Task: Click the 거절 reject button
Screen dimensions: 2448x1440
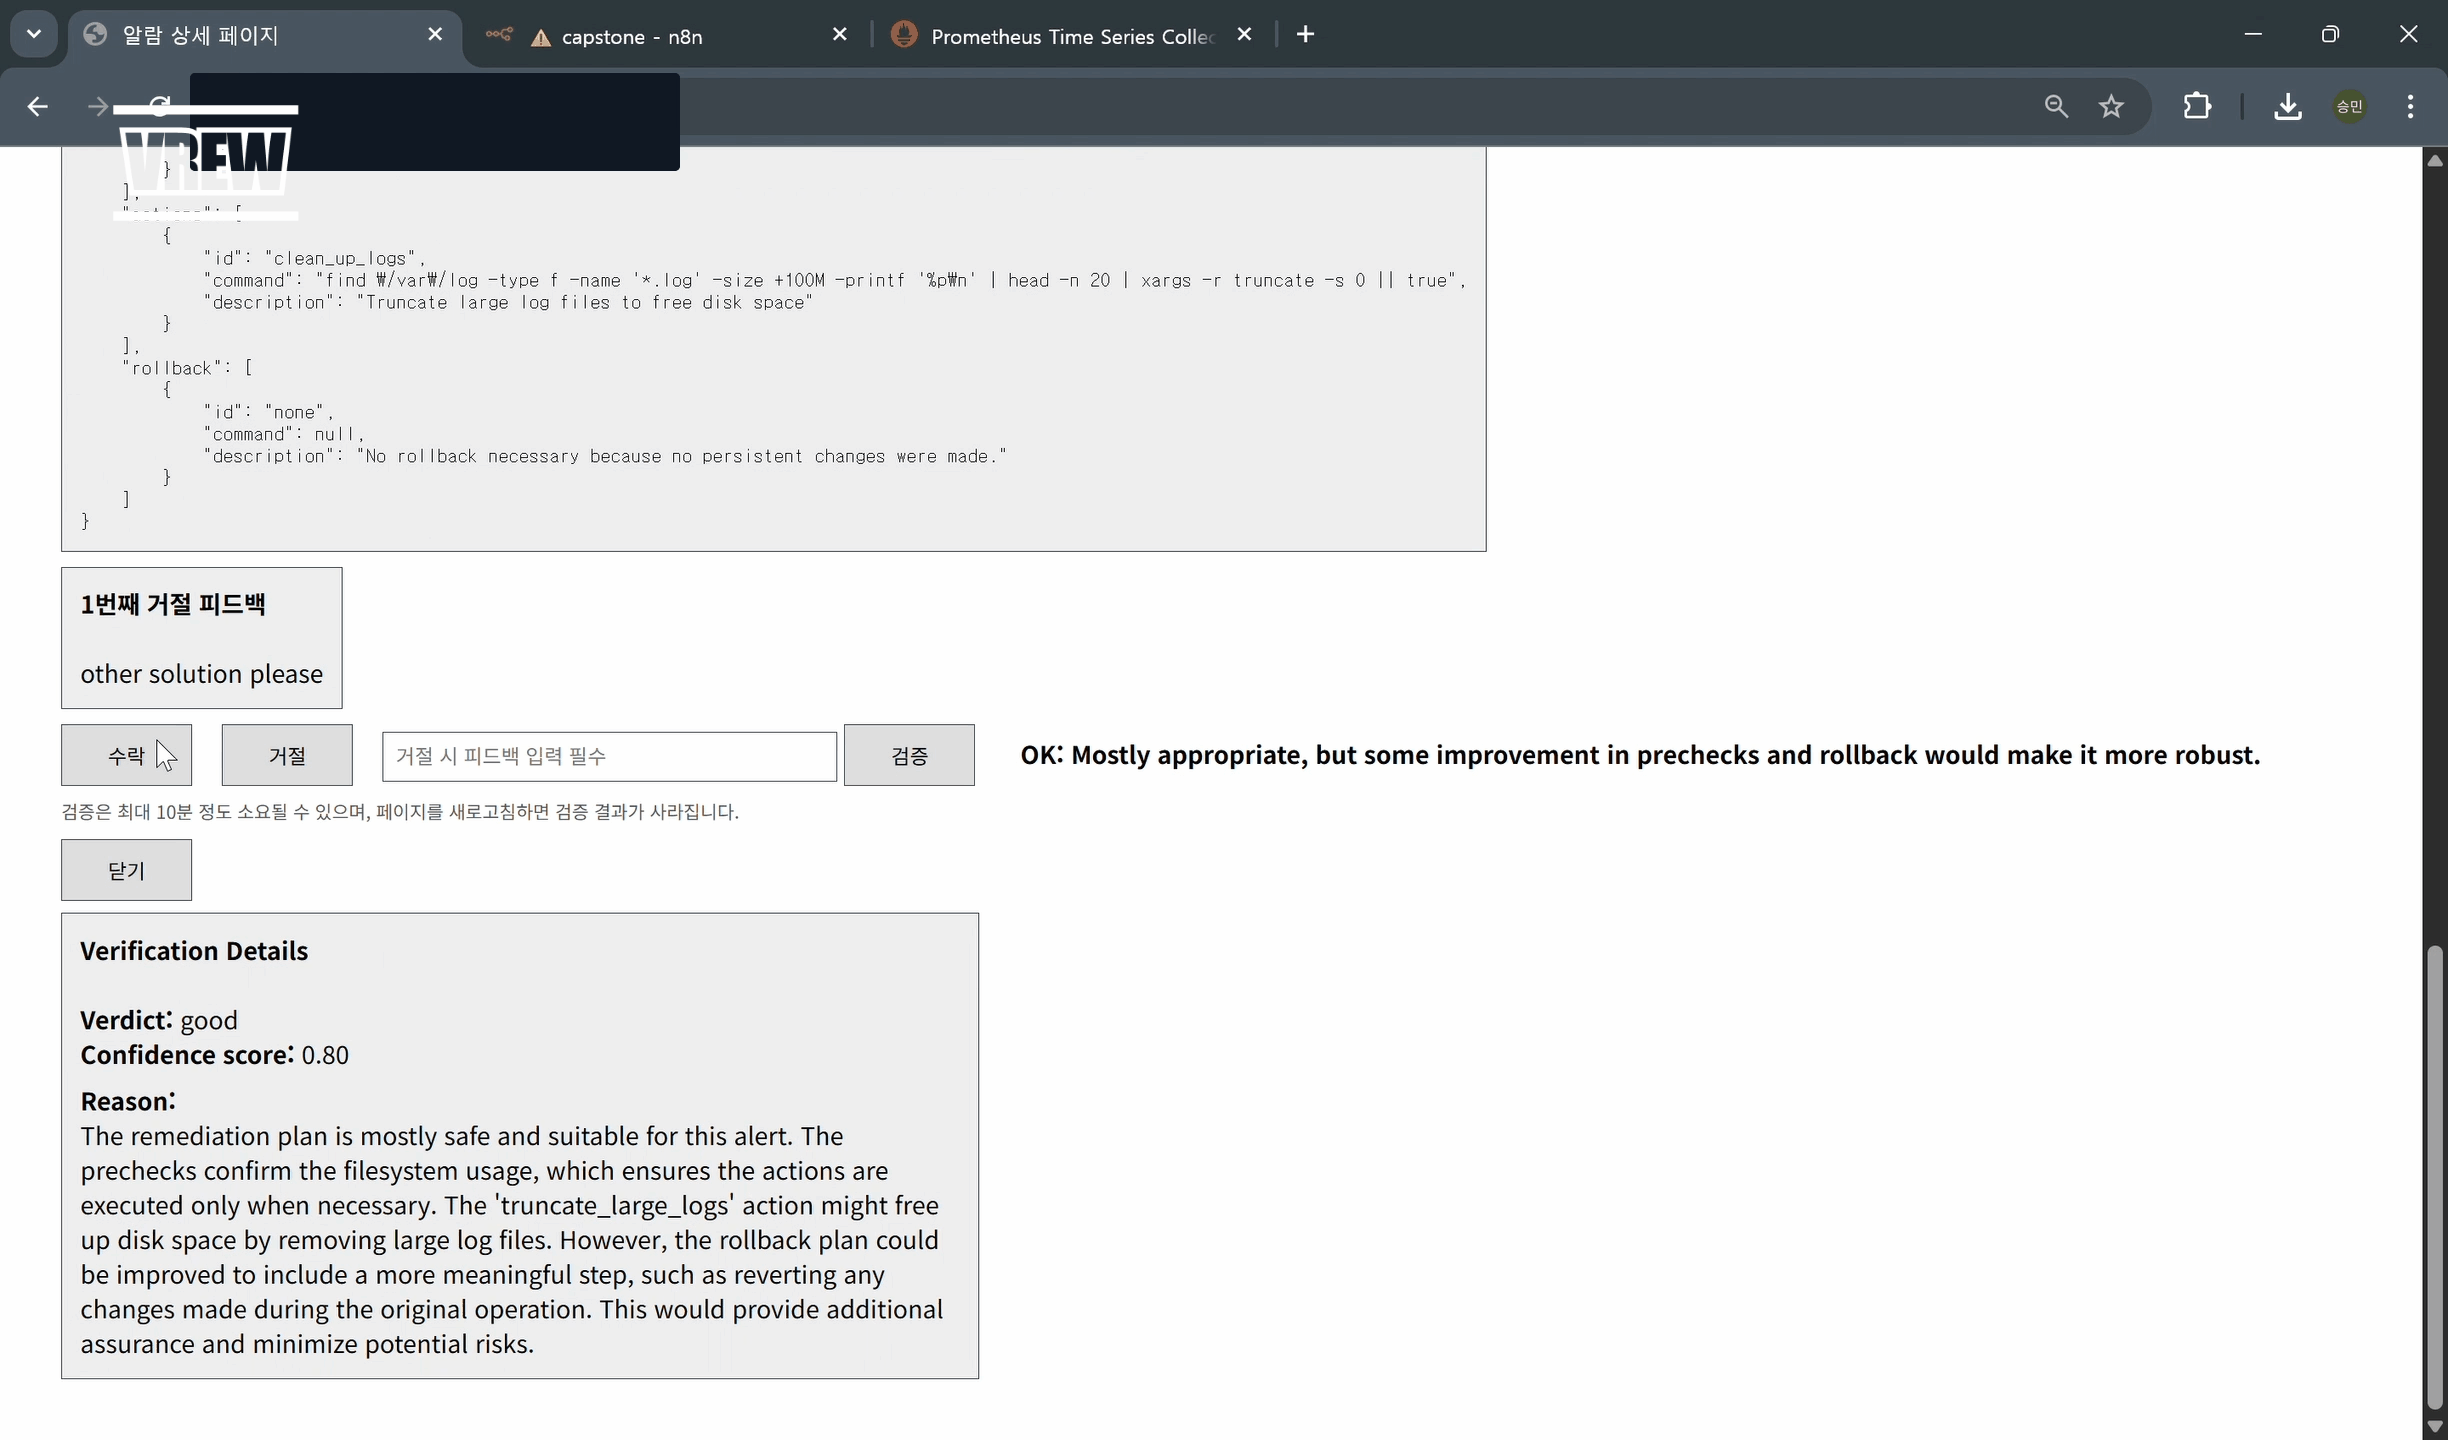Action: pyautogui.click(x=287, y=755)
